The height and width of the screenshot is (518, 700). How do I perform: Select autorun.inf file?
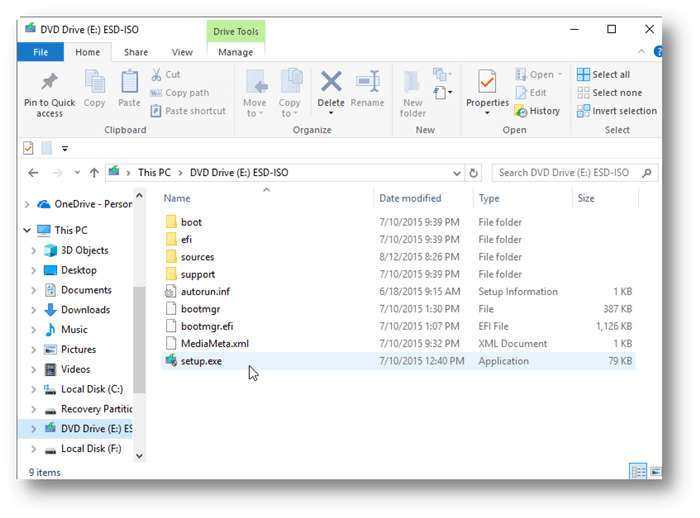click(x=398, y=292)
